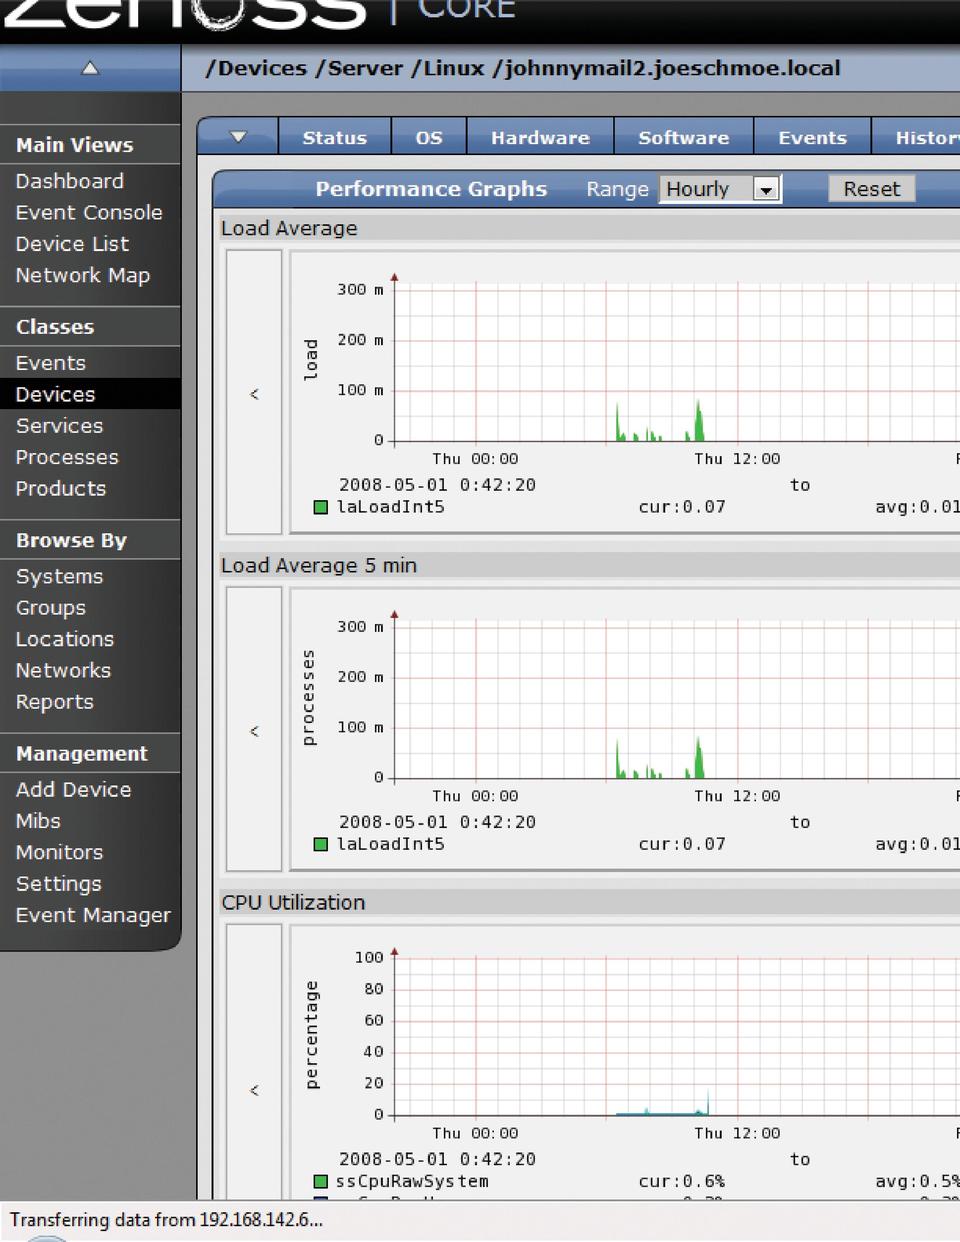Click the green laLoadInt5 legend swatch
This screenshot has height=1242, width=960.
(x=321, y=507)
